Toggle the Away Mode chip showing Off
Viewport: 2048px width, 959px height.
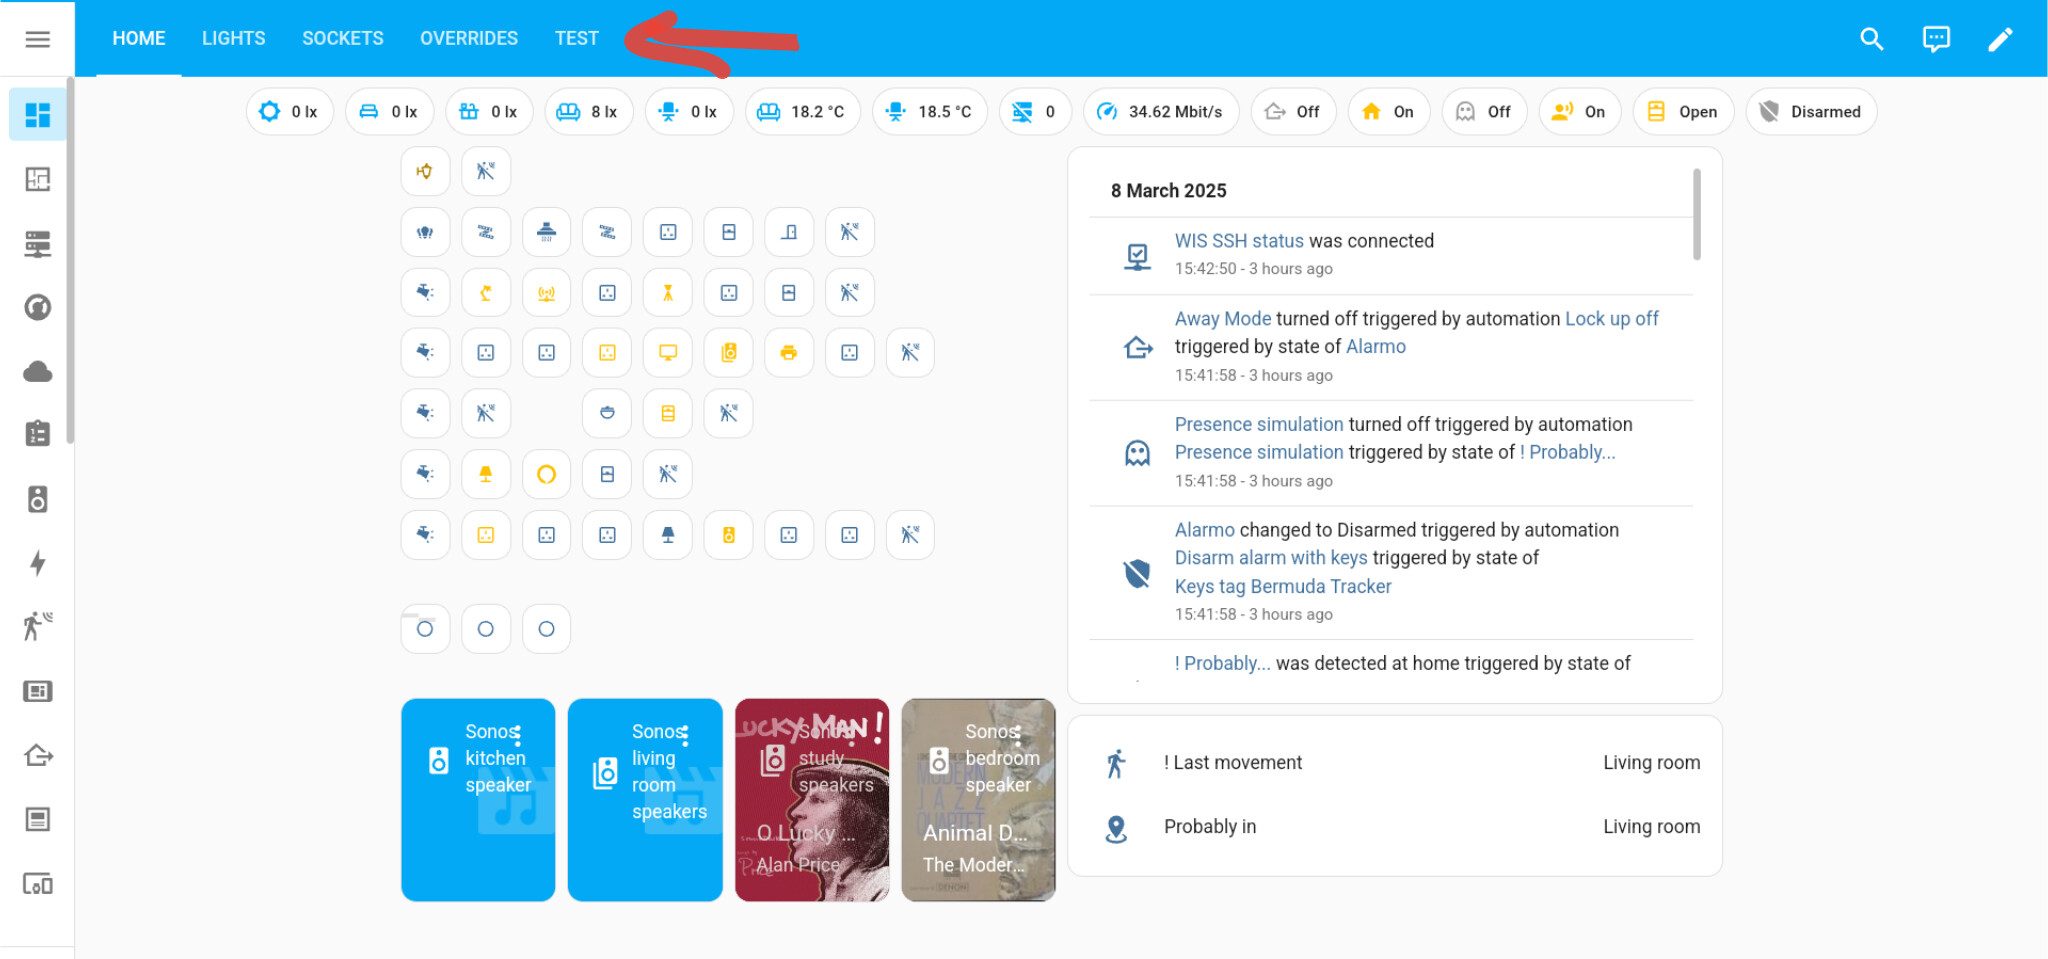pos(1293,111)
